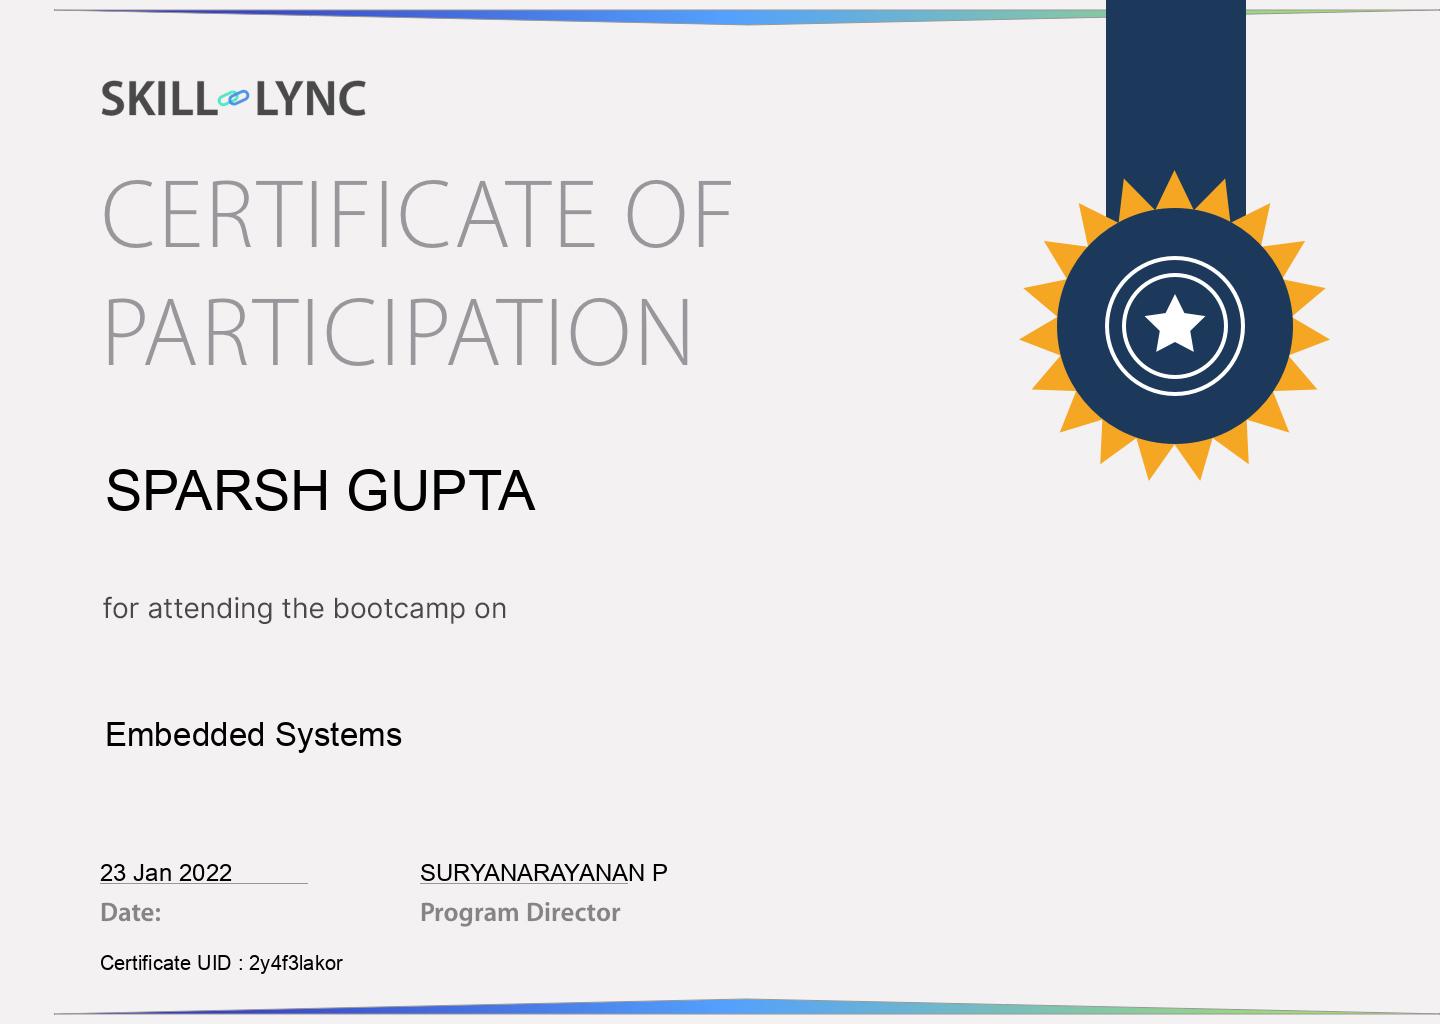
Task: Click the date 23 Jan 2022
Action: [166, 873]
